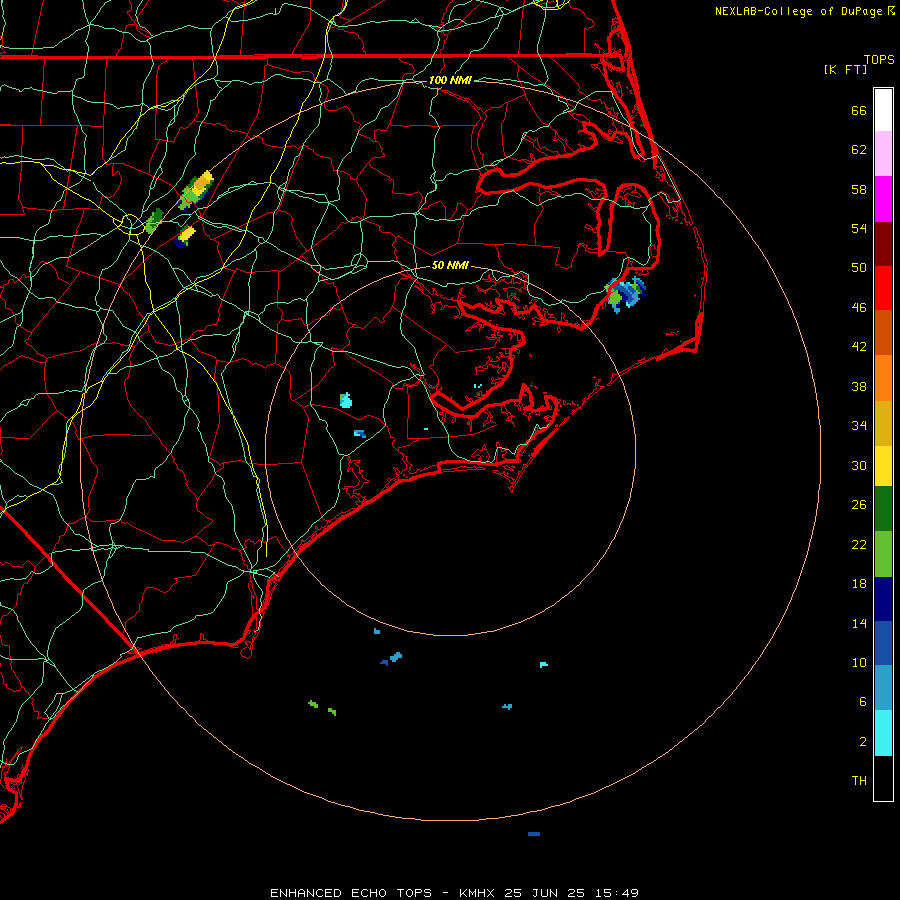This screenshot has width=900, height=900.
Task: Click the lone blue echo below outer ring
Action: pyautogui.click(x=534, y=833)
